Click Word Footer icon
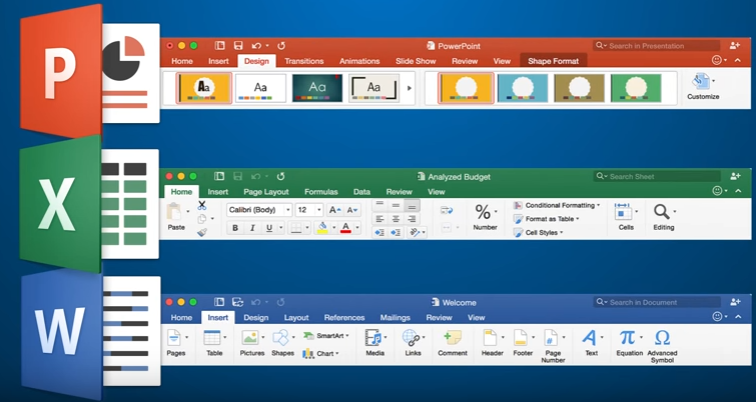 (520, 338)
